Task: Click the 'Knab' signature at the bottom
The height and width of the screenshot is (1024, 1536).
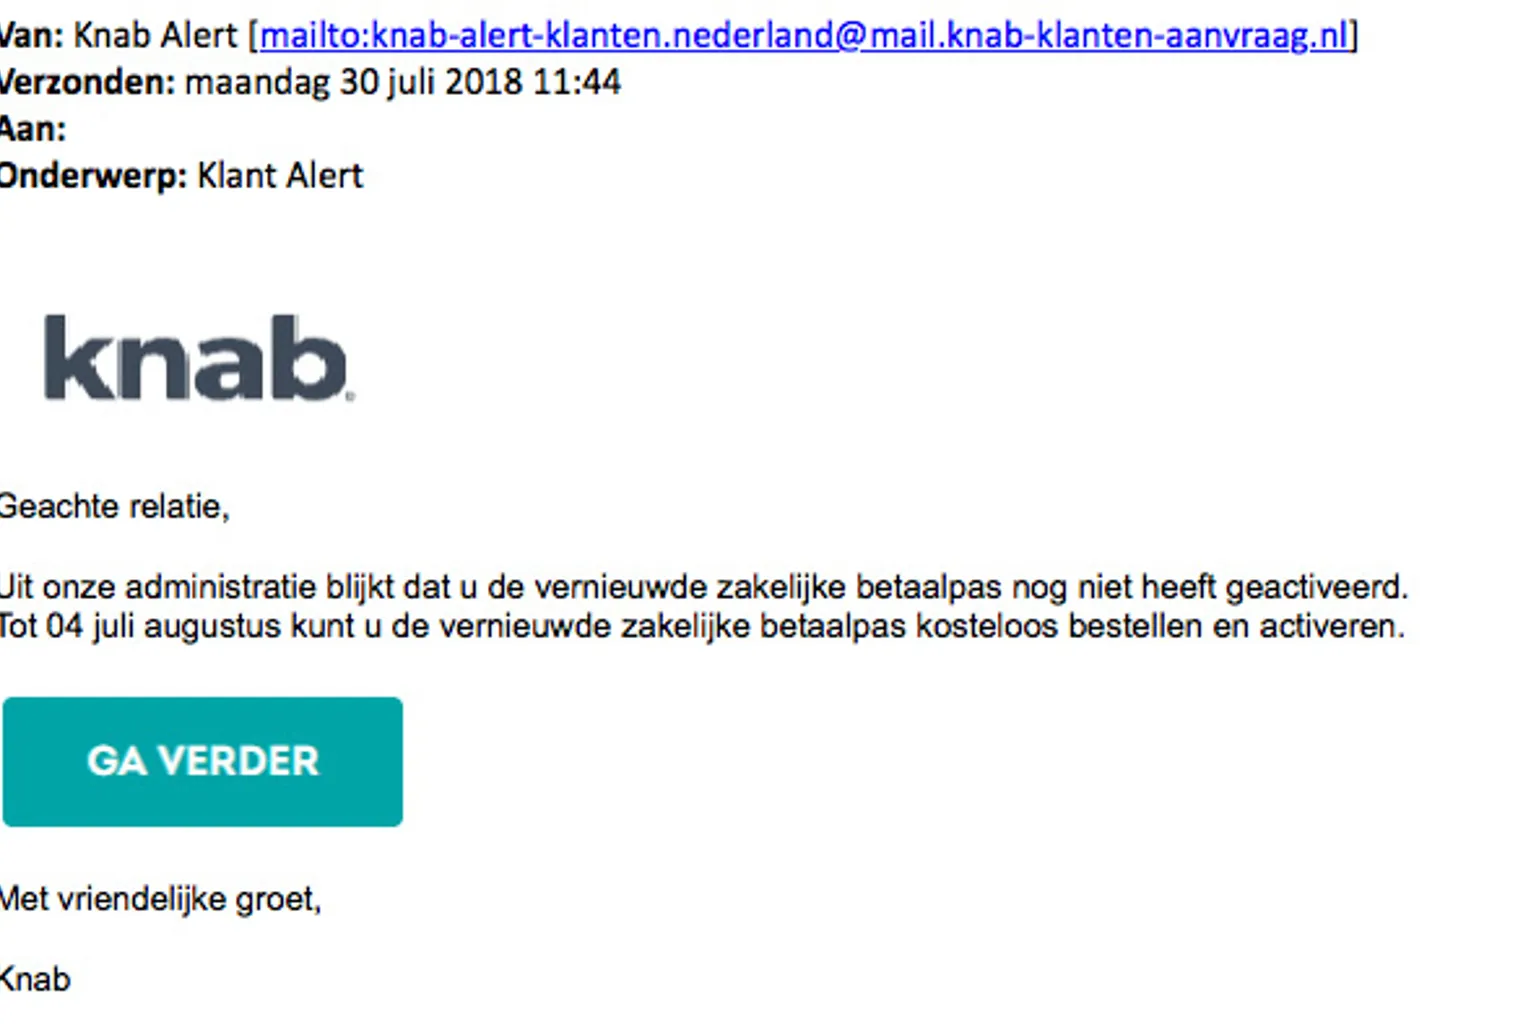Action: point(35,979)
